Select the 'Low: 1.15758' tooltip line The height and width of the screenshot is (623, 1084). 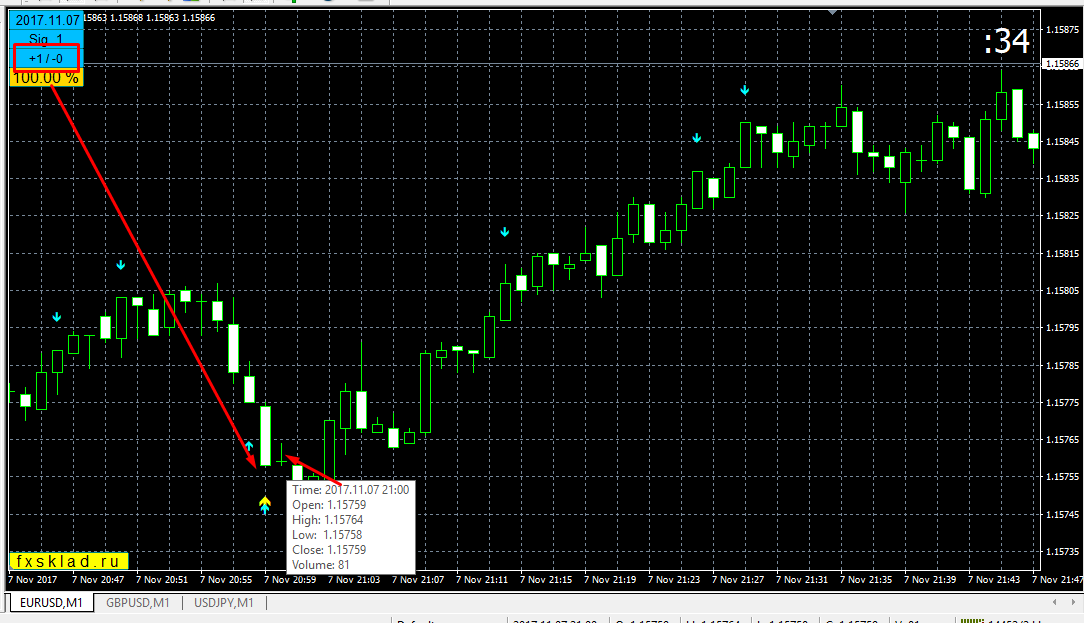327,535
